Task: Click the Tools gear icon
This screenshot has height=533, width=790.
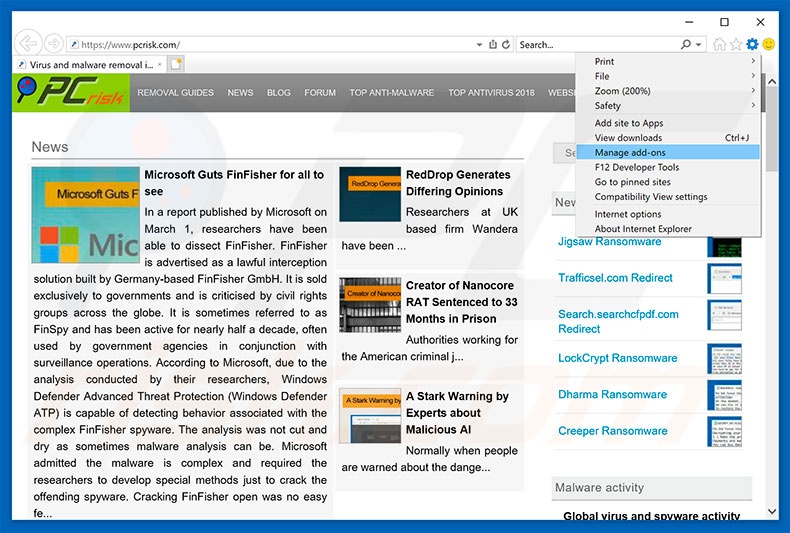Action: (x=752, y=44)
